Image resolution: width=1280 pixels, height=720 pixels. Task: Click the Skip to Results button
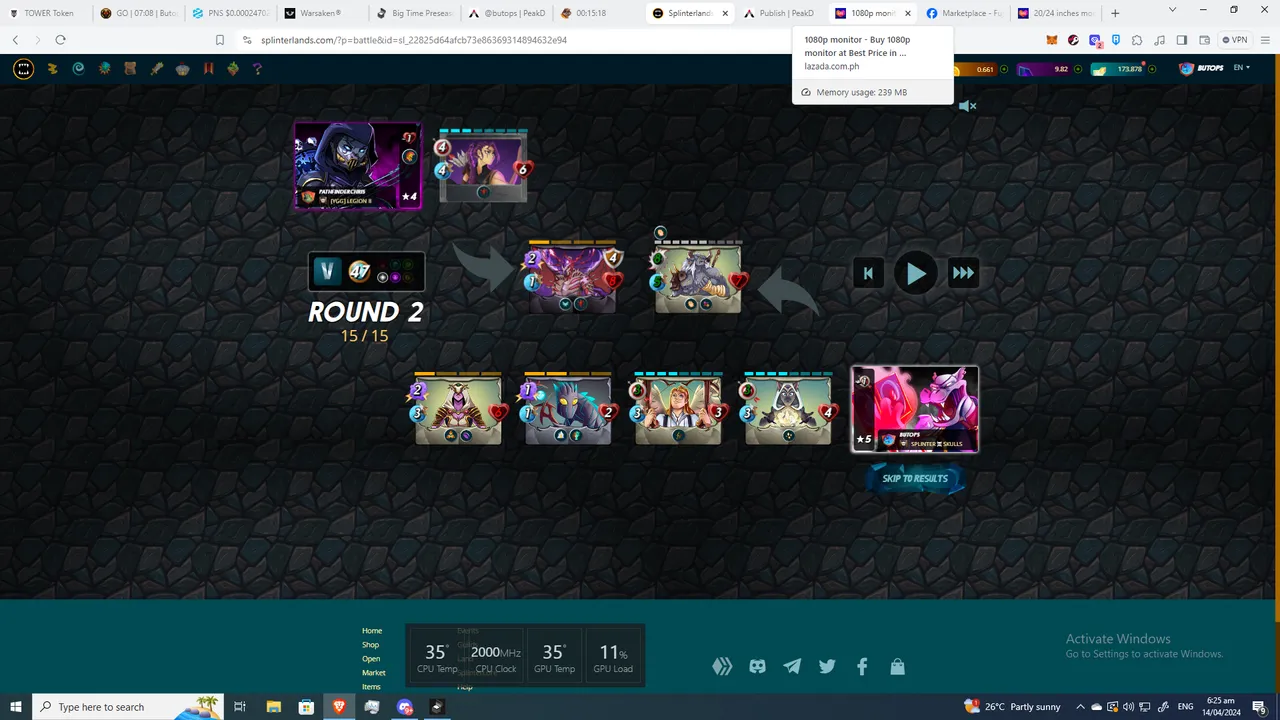[x=915, y=479]
